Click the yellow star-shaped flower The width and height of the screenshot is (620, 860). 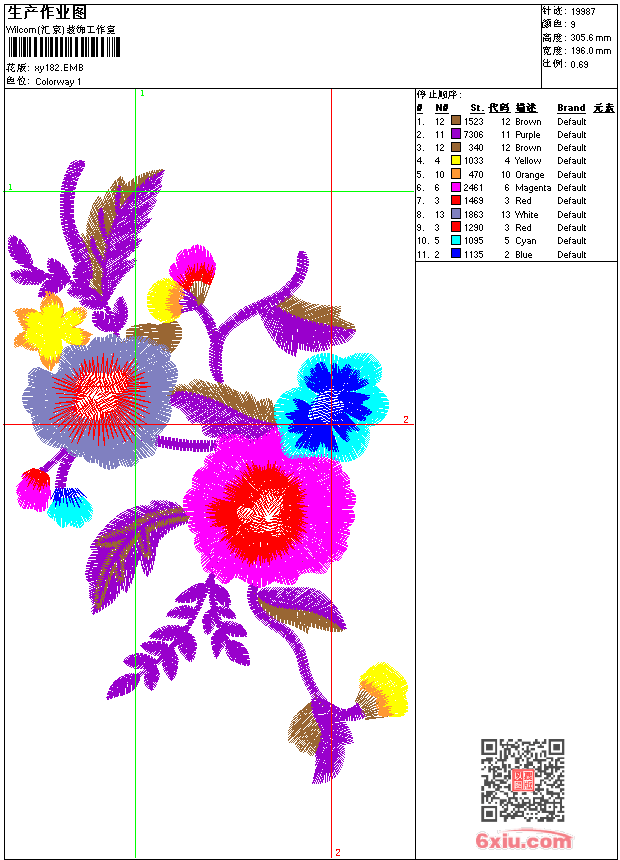(x=50, y=329)
